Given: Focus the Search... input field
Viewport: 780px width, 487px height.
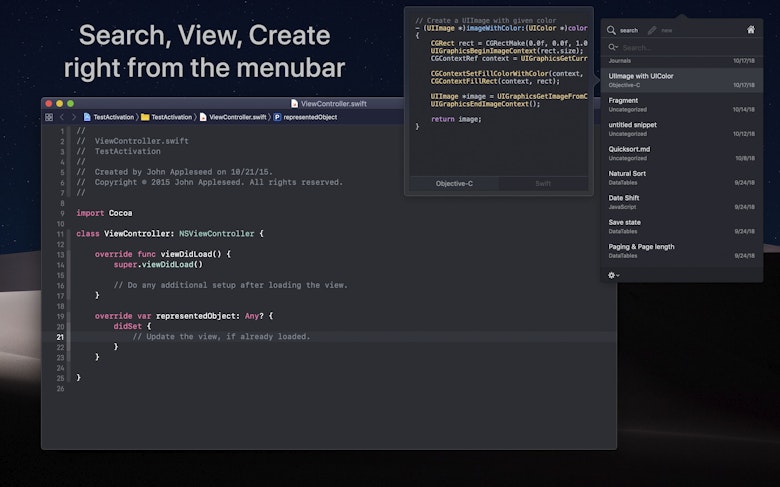Looking at the screenshot, I should click(x=682, y=48).
